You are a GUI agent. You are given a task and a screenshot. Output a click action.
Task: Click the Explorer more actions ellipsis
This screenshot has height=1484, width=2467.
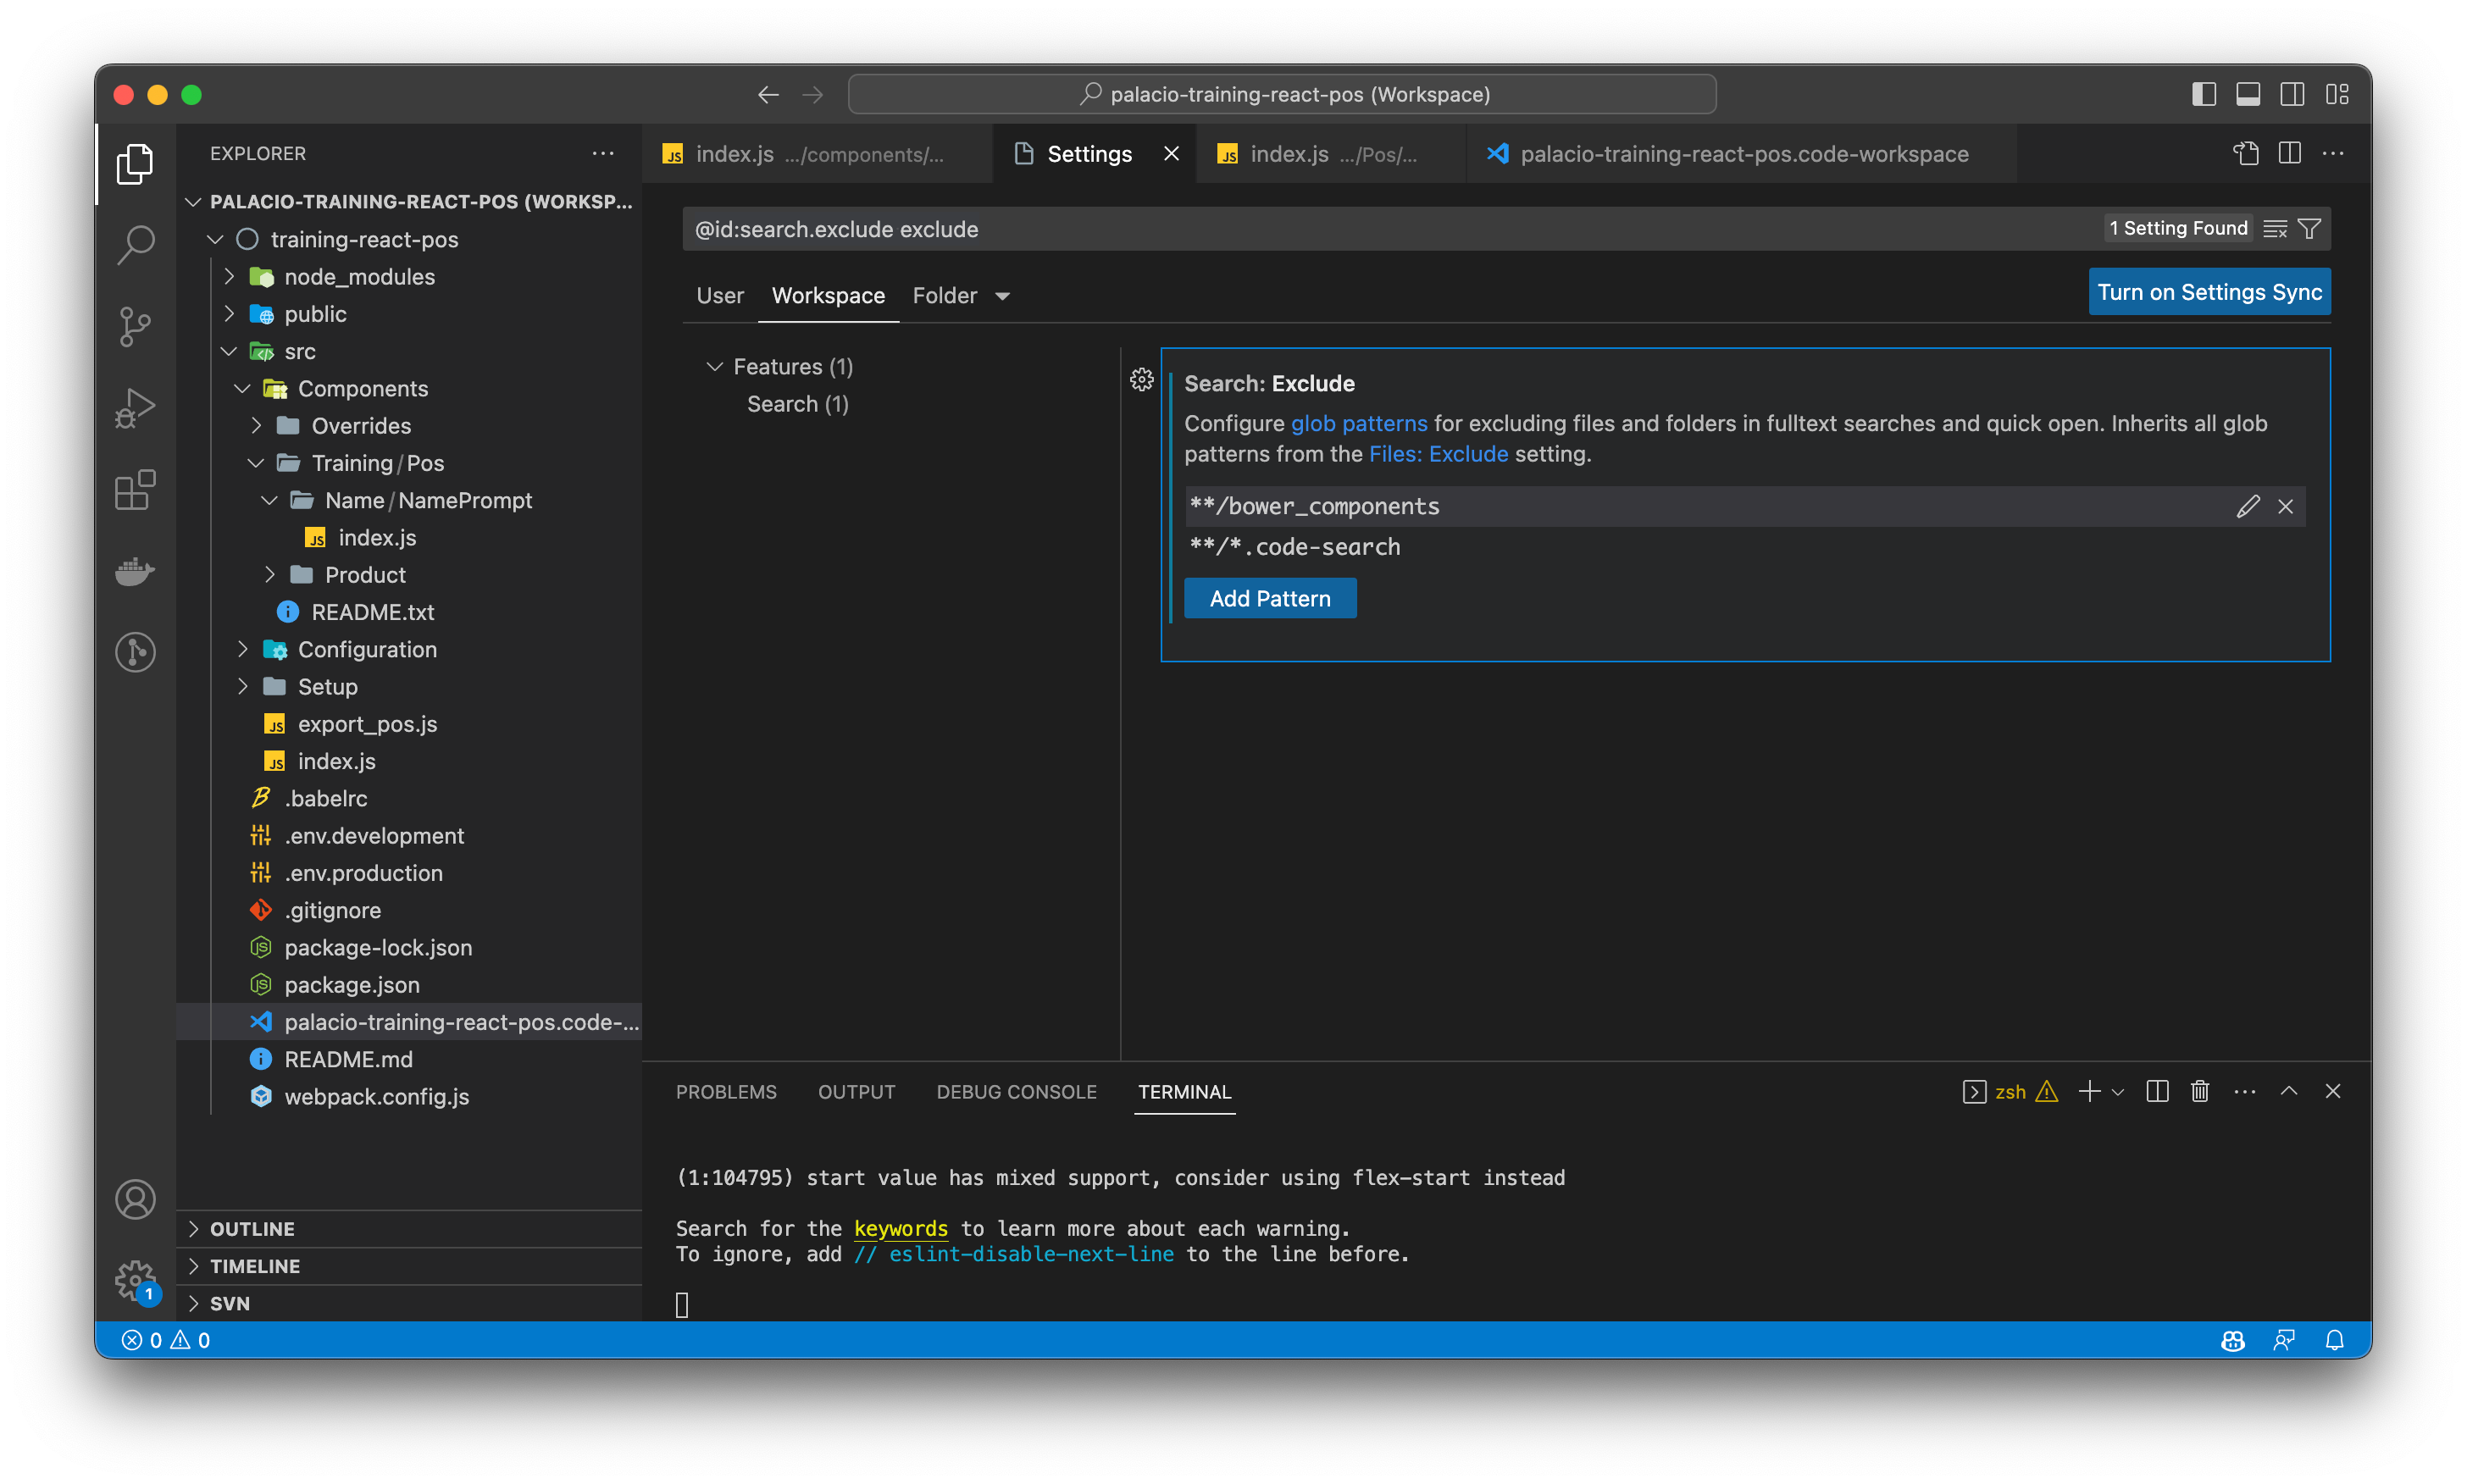click(603, 153)
